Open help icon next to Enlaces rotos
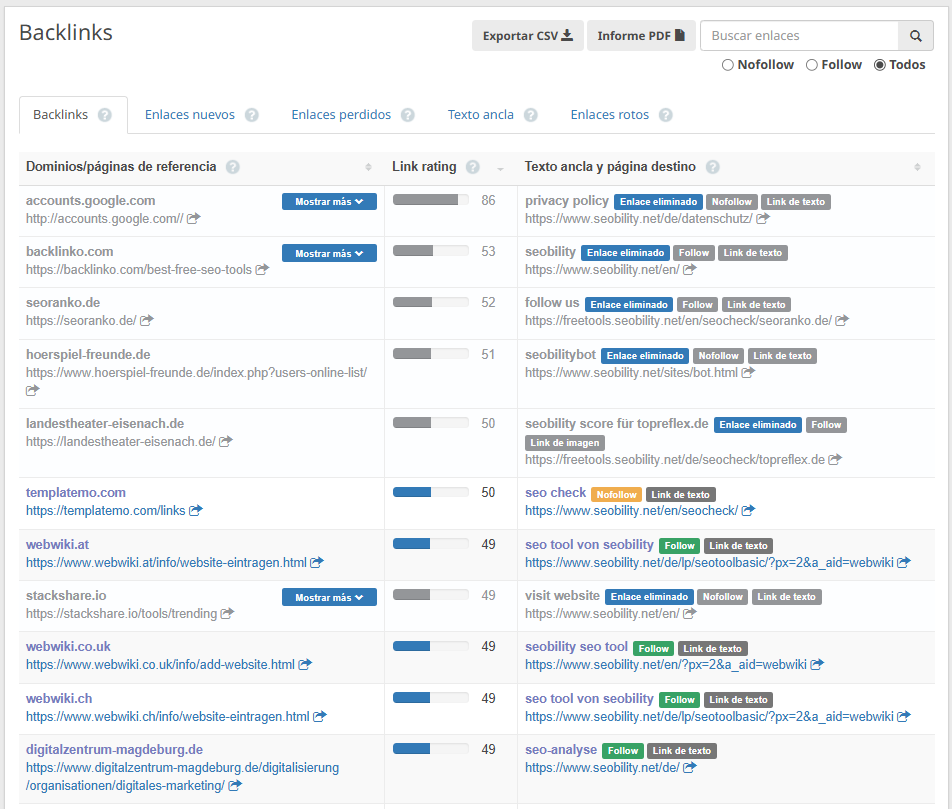 [x=665, y=115]
